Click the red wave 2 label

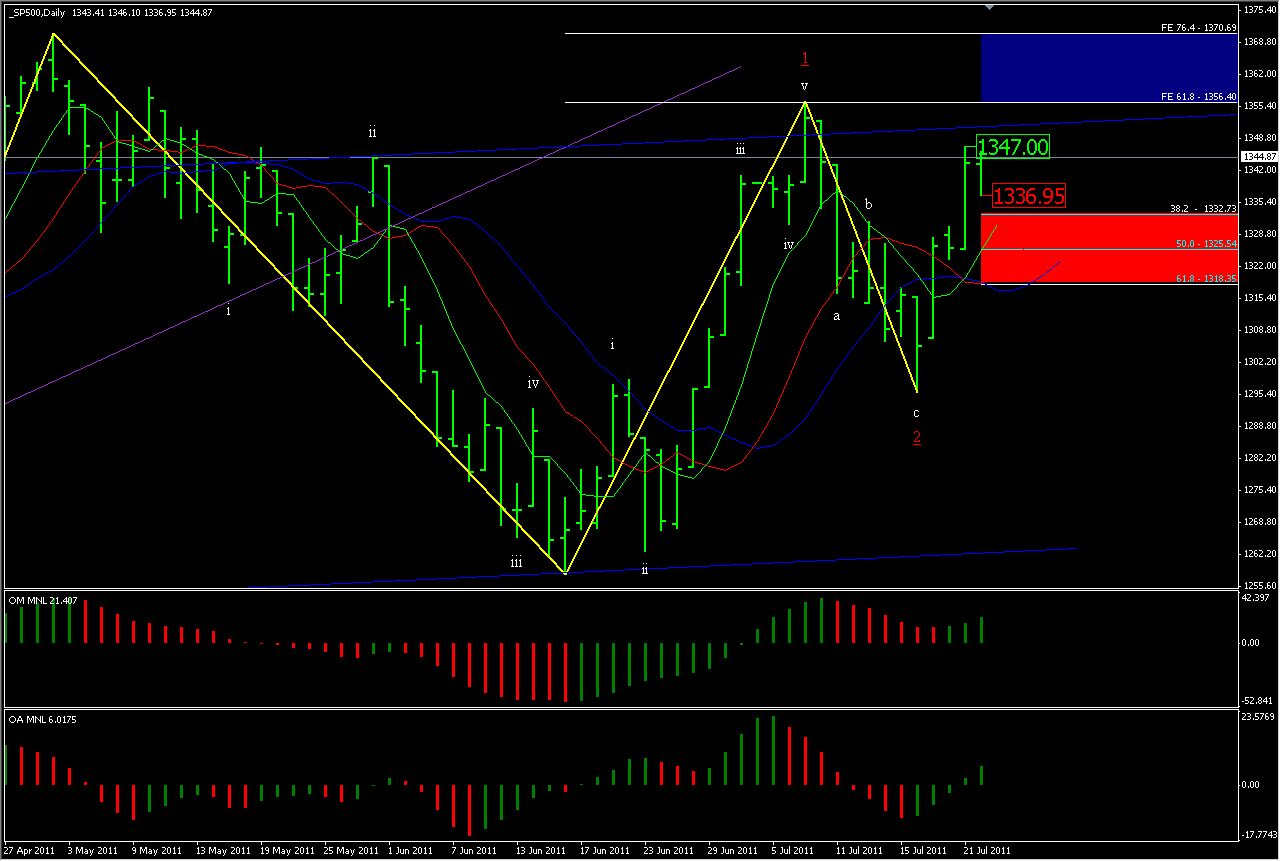click(x=916, y=437)
